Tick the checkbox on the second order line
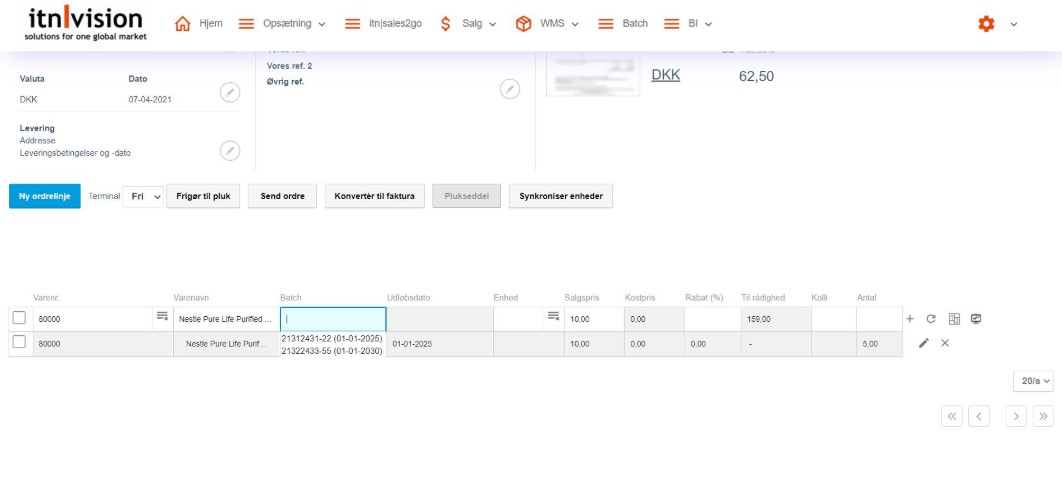 tap(19, 343)
